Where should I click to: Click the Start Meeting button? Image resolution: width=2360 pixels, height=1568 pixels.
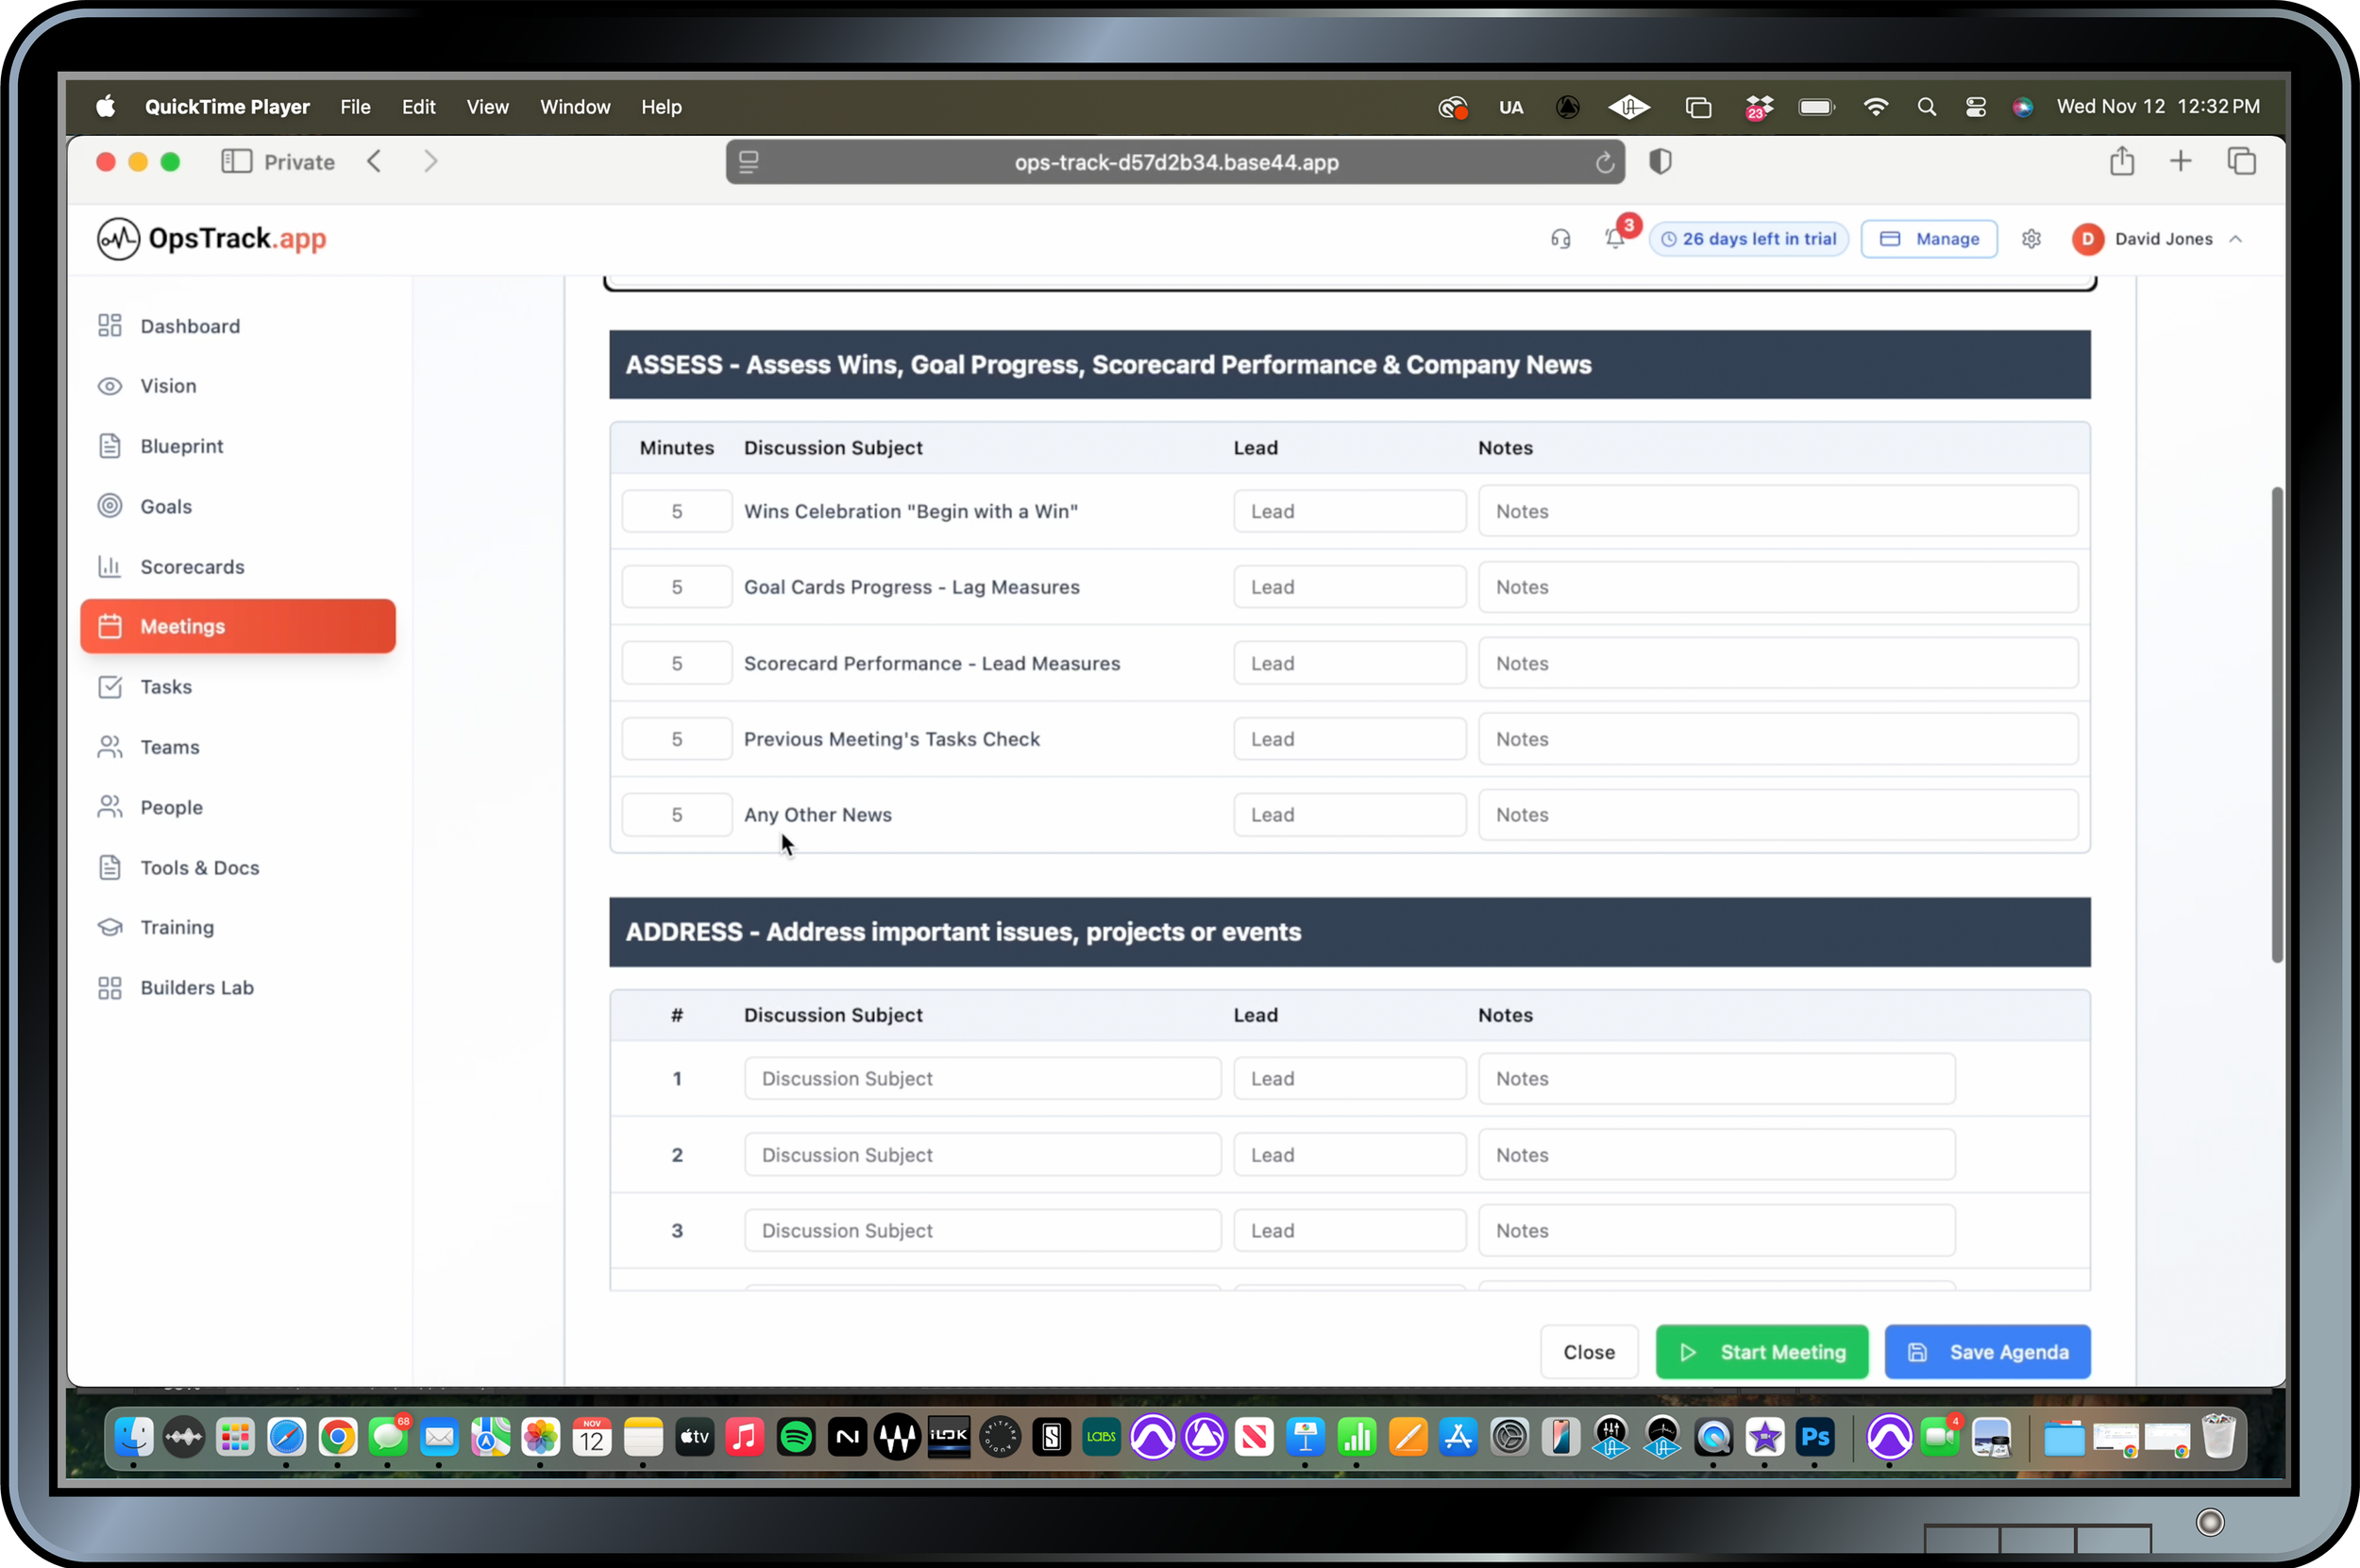pyautogui.click(x=1761, y=1352)
